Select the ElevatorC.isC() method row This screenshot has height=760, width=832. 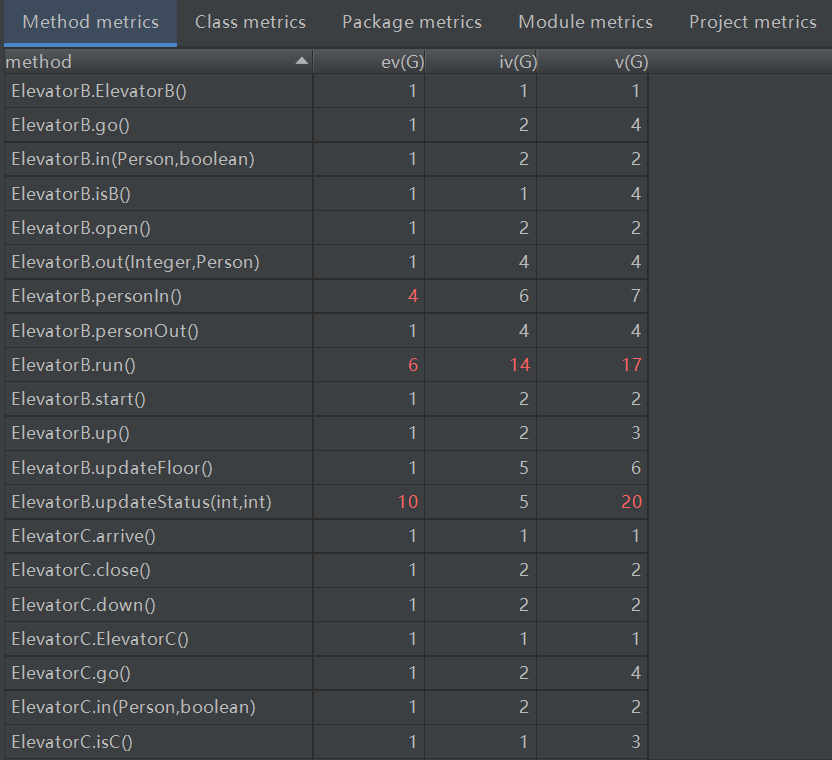pyautogui.click(x=72, y=741)
